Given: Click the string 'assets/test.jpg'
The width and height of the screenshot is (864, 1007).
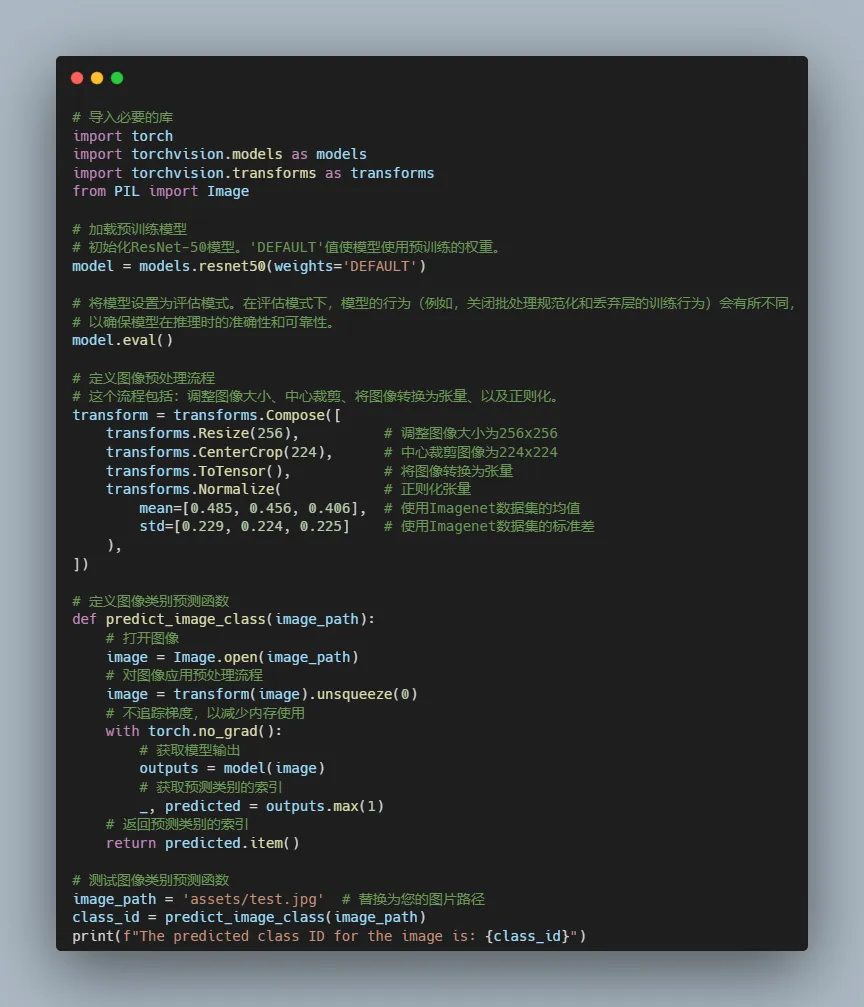Looking at the screenshot, I should [253, 899].
